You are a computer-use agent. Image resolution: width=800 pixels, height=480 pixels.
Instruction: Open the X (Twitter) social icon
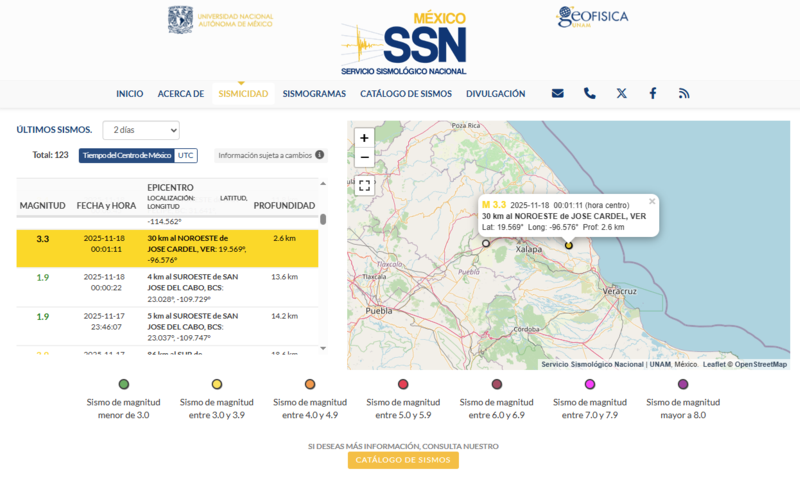[x=621, y=93]
